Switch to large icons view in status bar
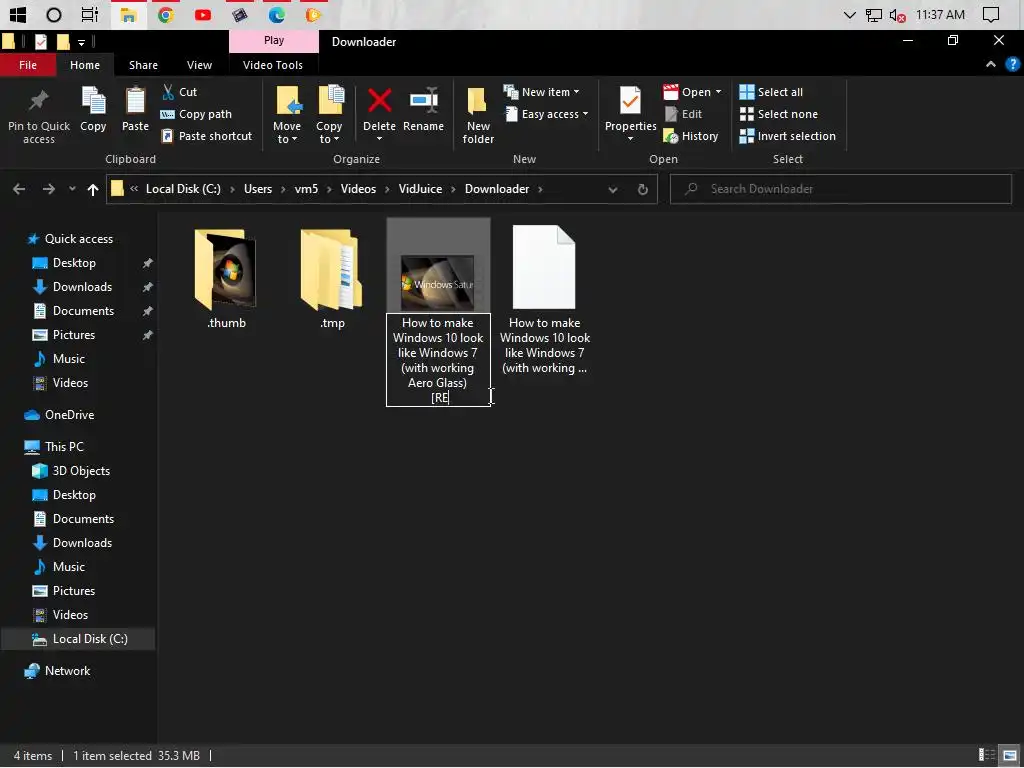 1010,756
